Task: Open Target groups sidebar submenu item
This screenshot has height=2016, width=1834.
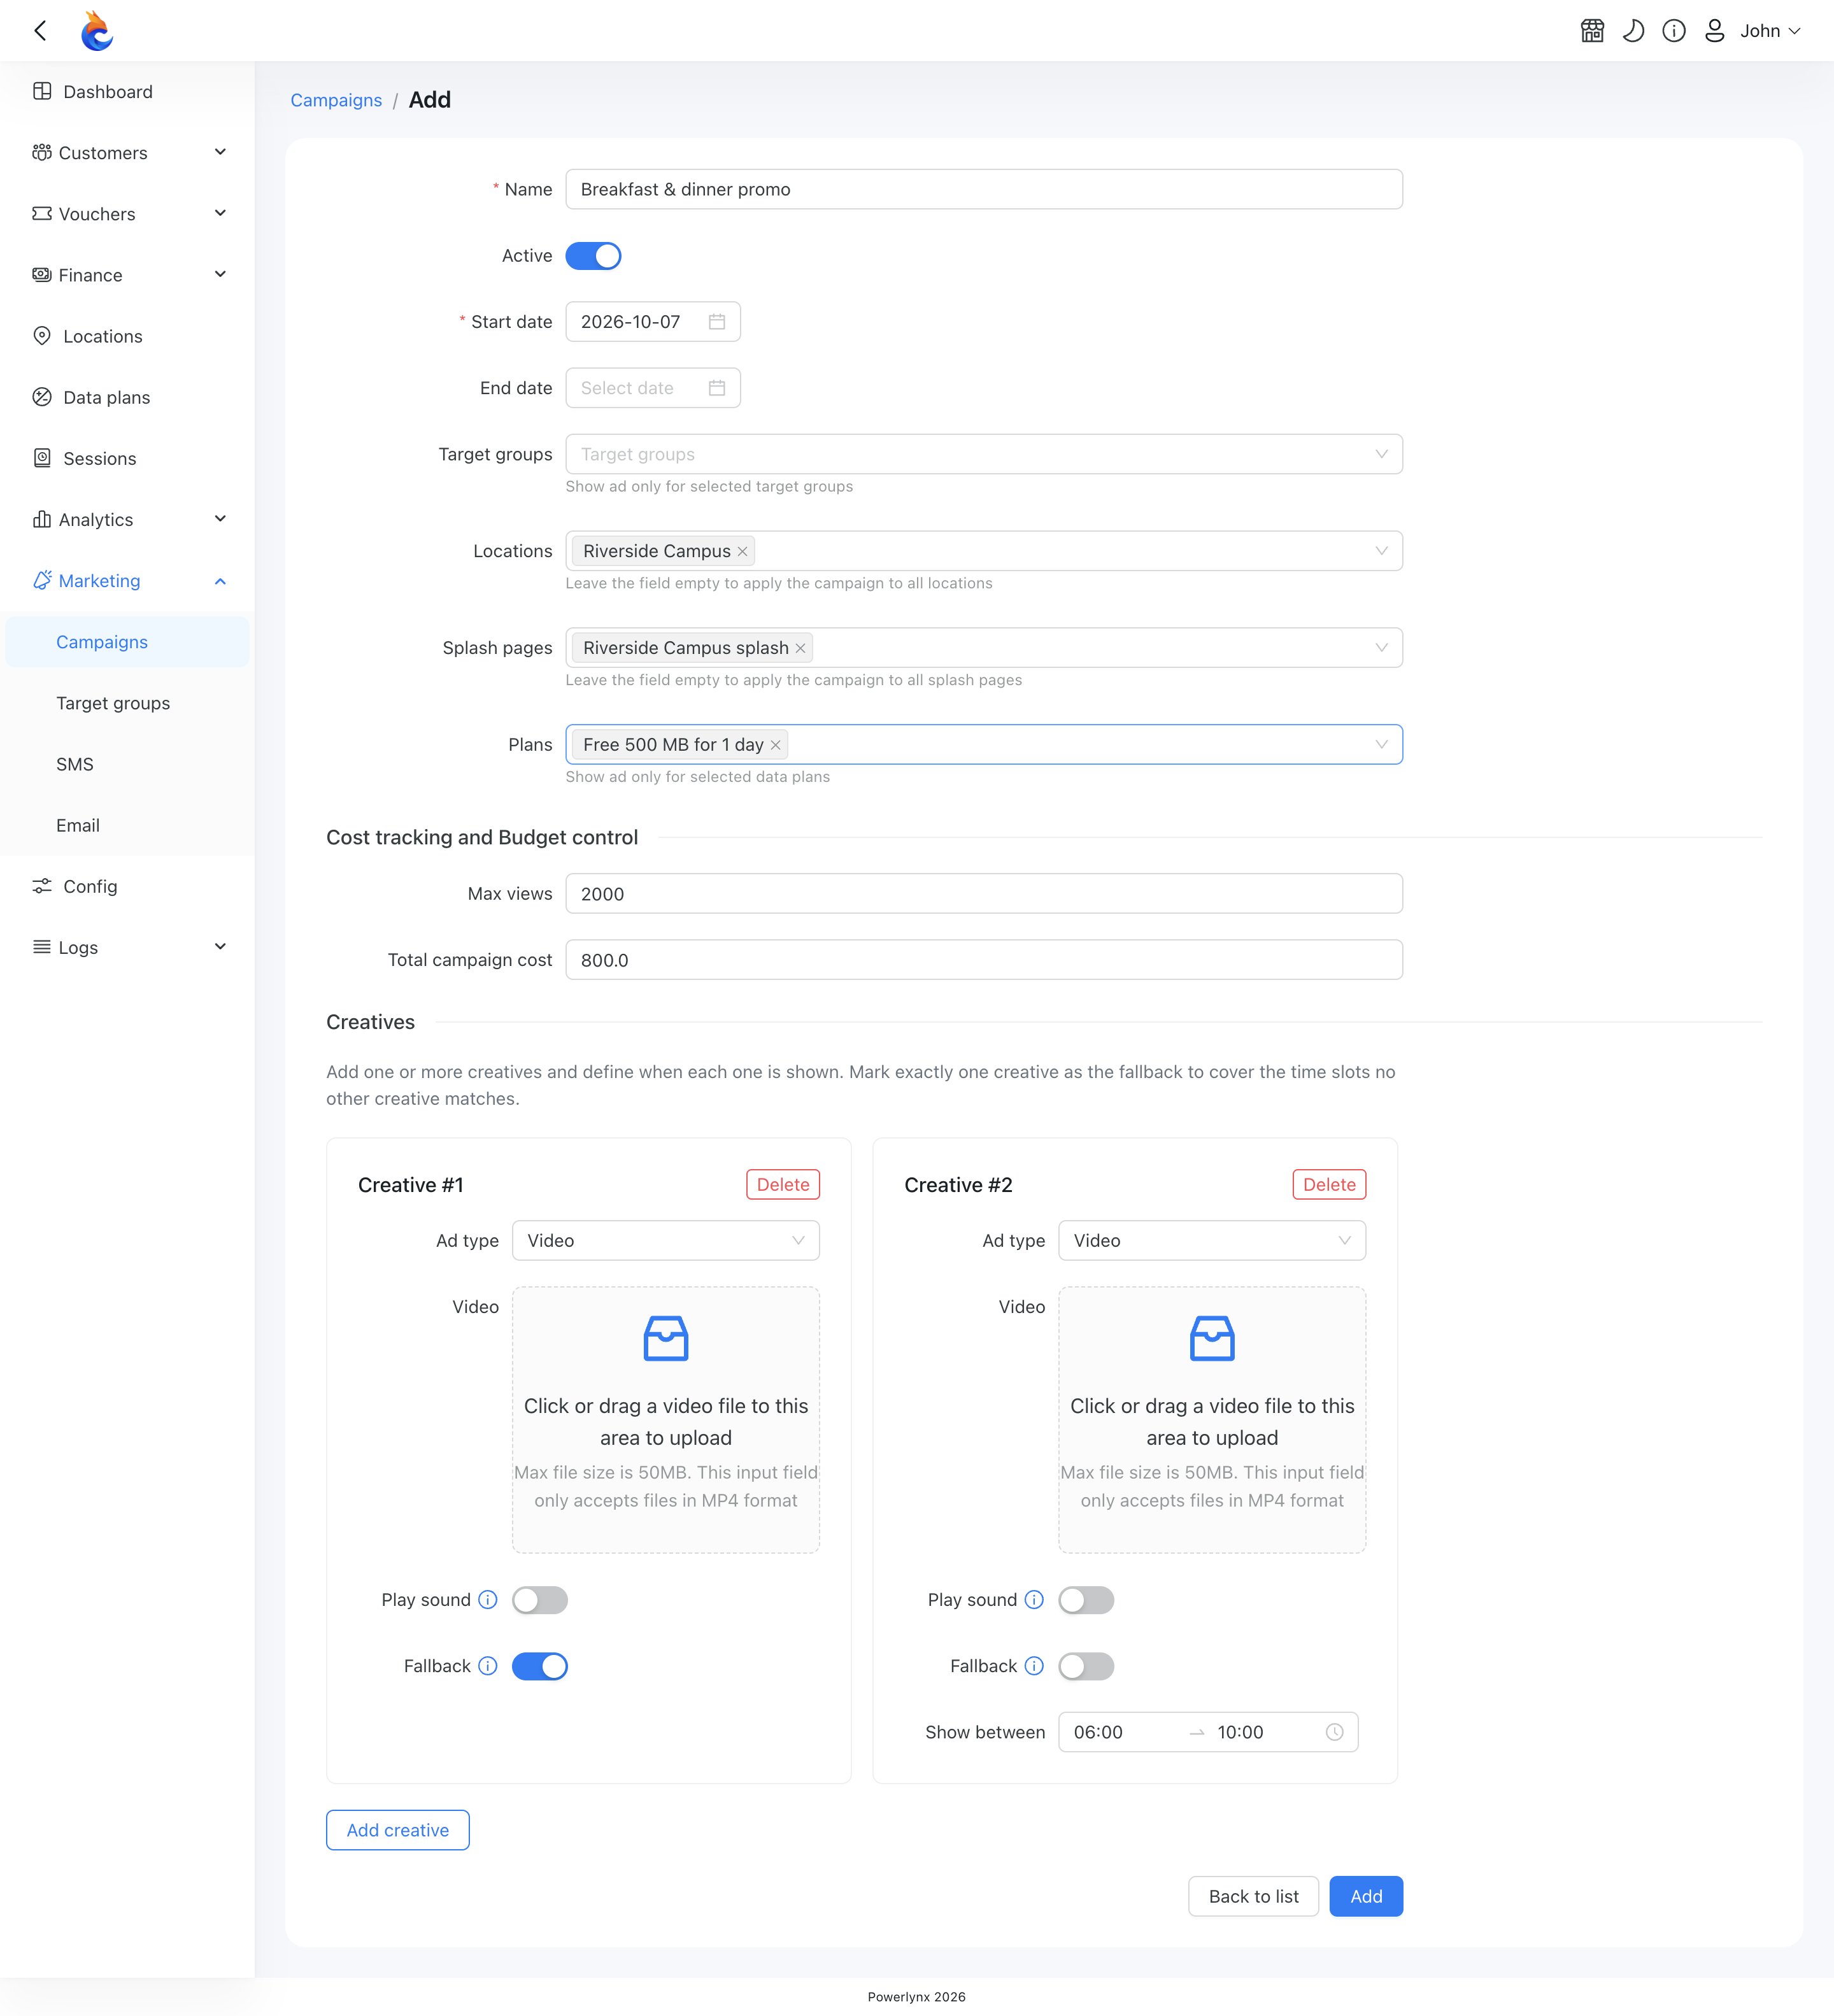Action: click(x=127, y=703)
